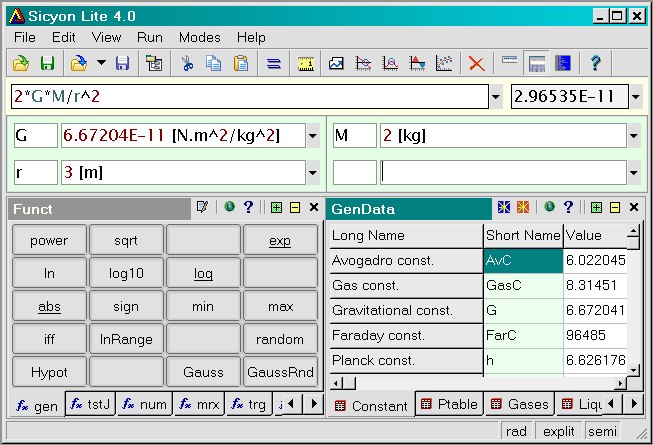Screen dimensions: 653x445
Task: Switch to the Gases data tab
Action: pos(520,404)
